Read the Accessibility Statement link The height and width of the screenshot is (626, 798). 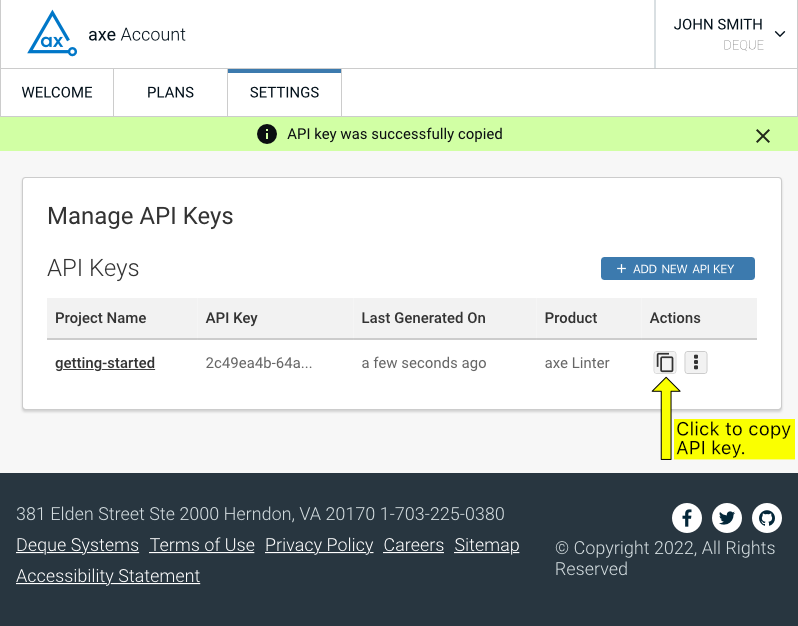coord(108,576)
